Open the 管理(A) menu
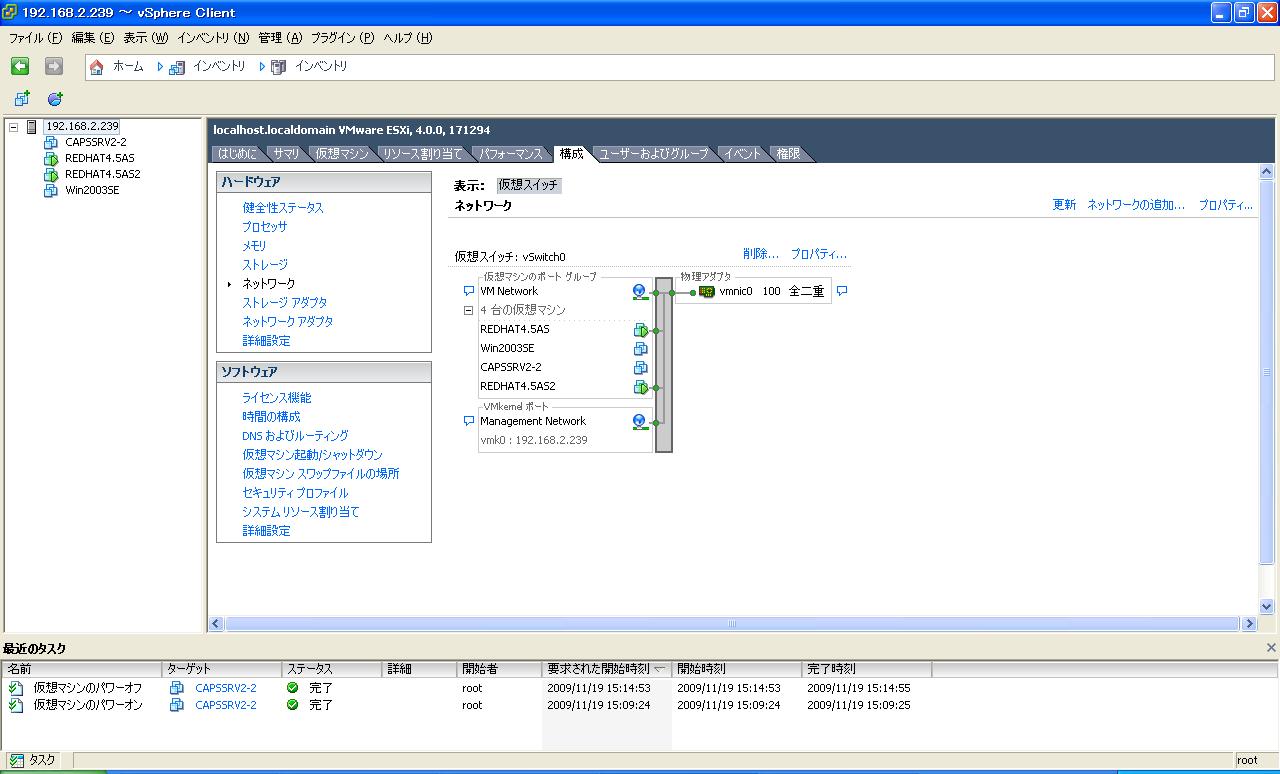Screen dimensions: 1280x774 280,38
